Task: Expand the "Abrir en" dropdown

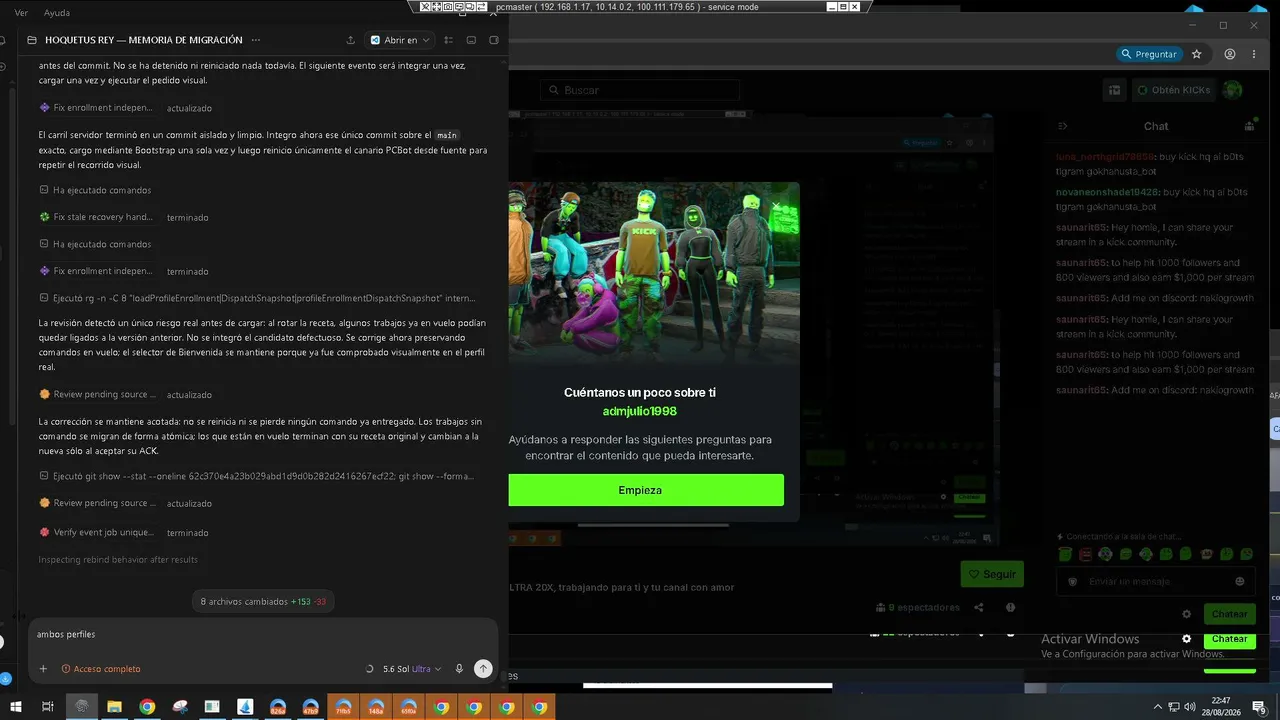Action: coord(400,40)
